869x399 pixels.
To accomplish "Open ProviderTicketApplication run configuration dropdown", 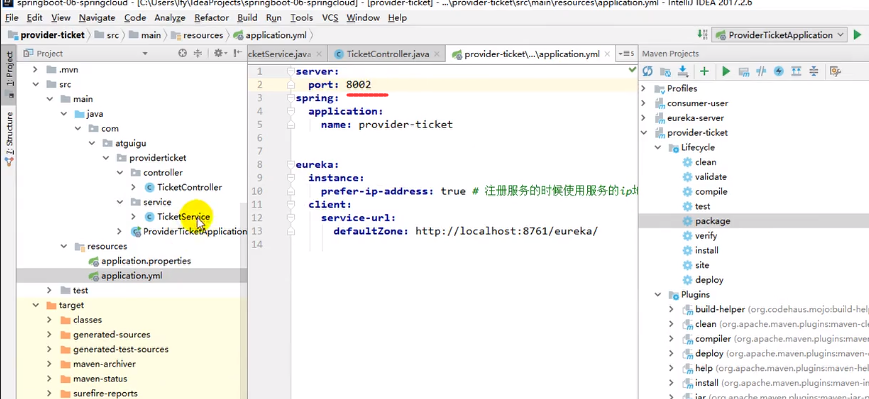I will 779,35.
